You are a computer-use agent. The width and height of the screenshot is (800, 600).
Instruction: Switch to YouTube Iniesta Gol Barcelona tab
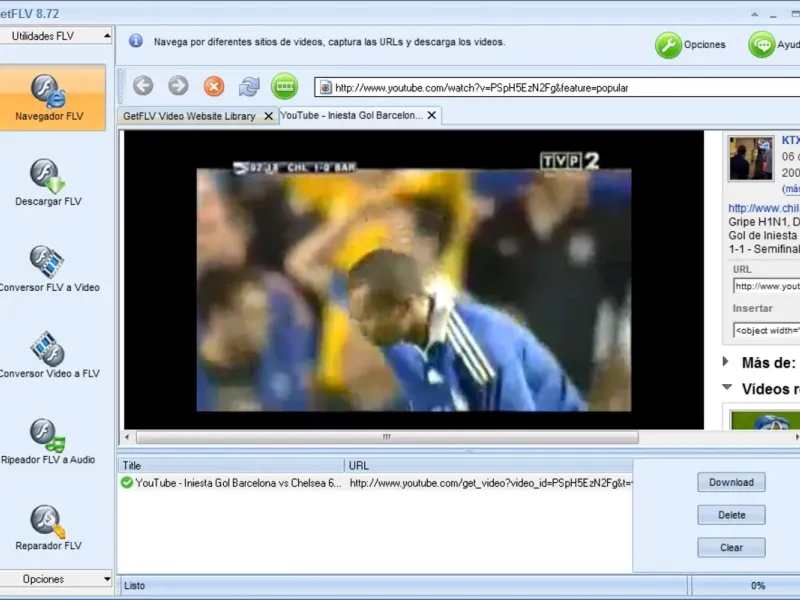point(352,115)
